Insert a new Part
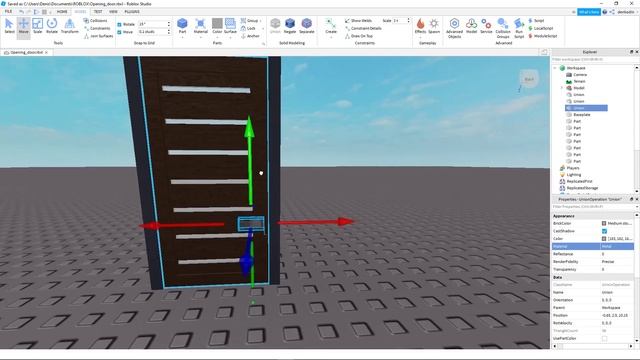640x360 pixels. coord(182,26)
